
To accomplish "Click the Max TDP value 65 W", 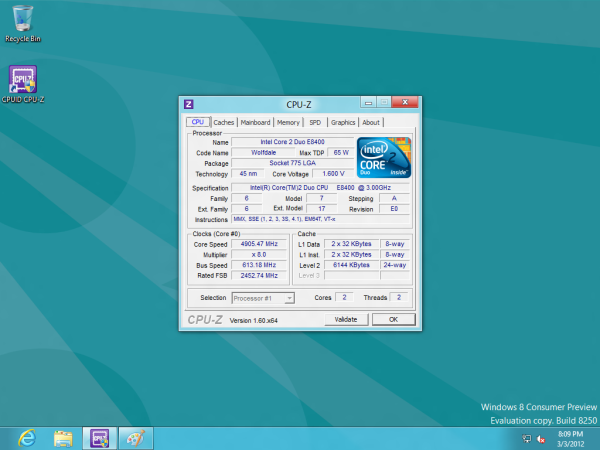I will [x=341, y=152].
